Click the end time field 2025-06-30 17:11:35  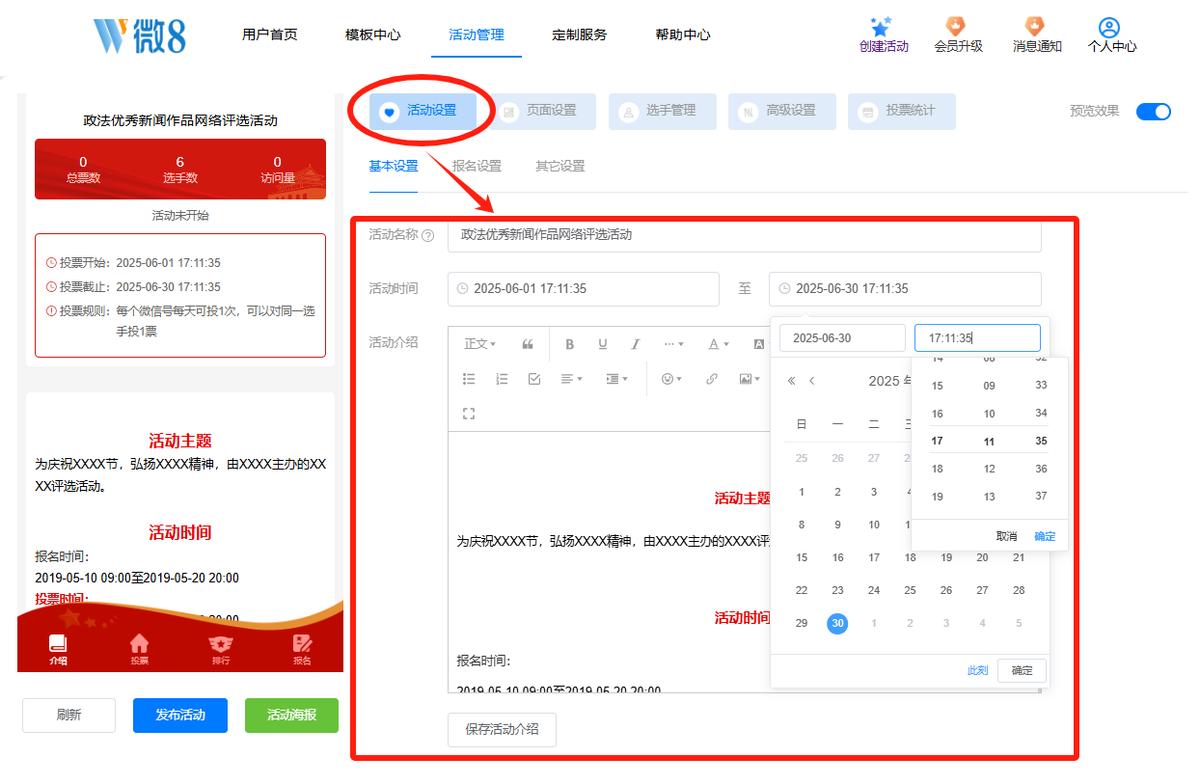point(905,289)
